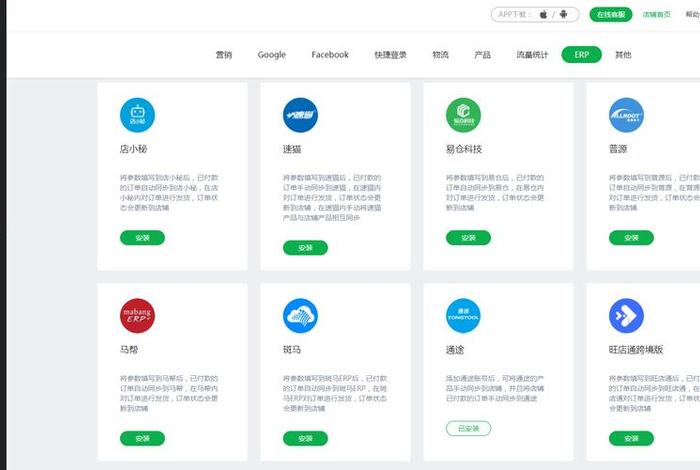Install the 易仓科技 plugin
This screenshot has height=470, width=700.
pos(468,238)
